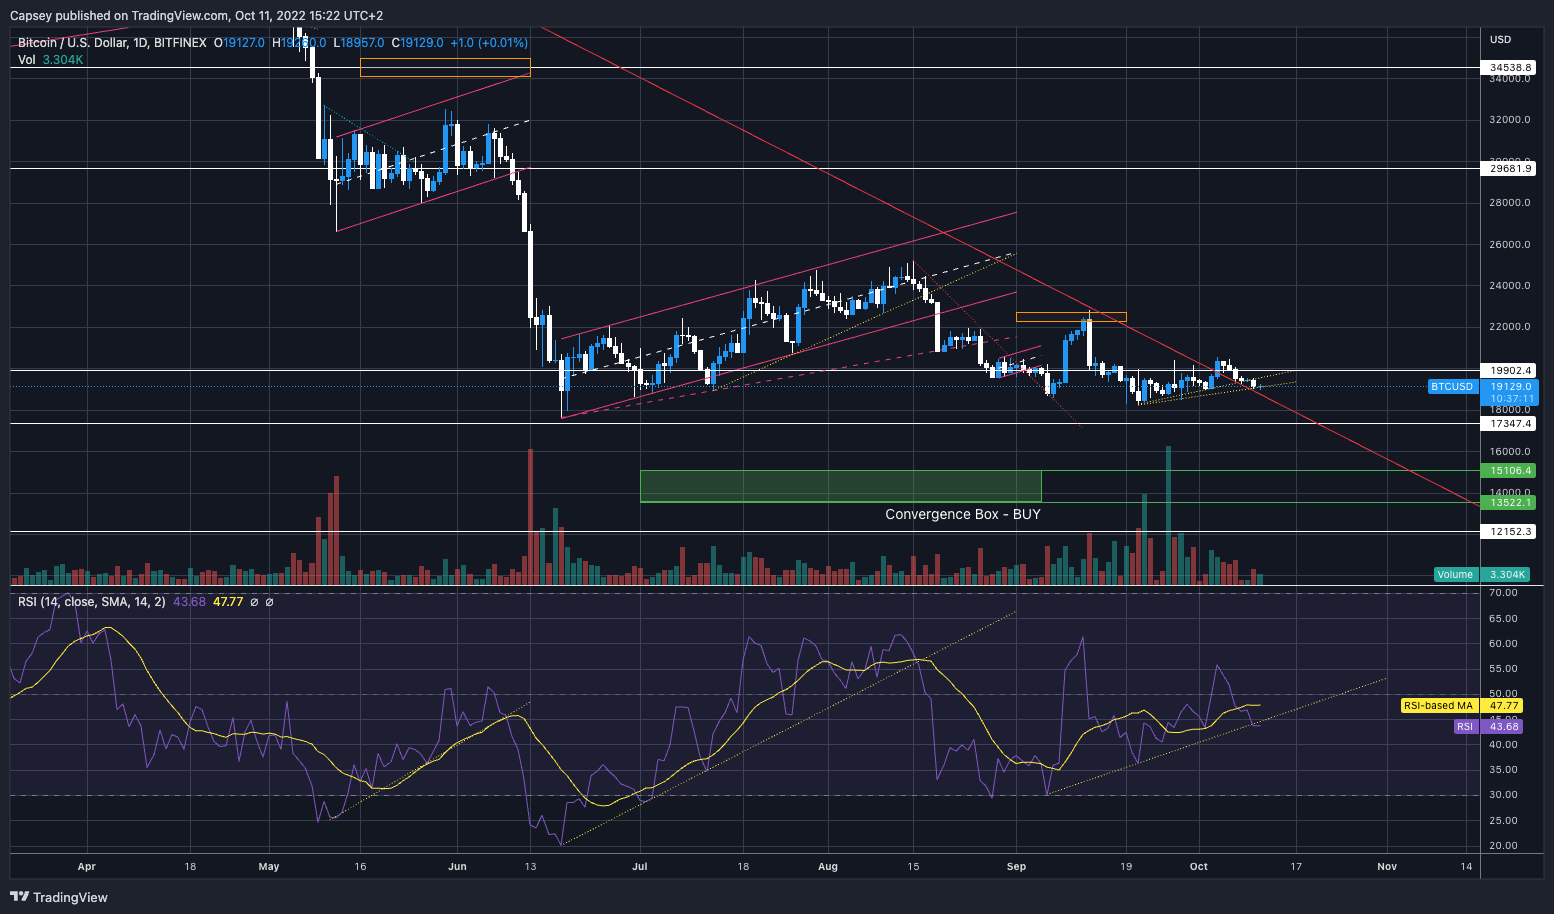The width and height of the screenshot is (1554, 914).
Task: Click the blue BTCUSD last-price flag
Action: [1452, 386]
